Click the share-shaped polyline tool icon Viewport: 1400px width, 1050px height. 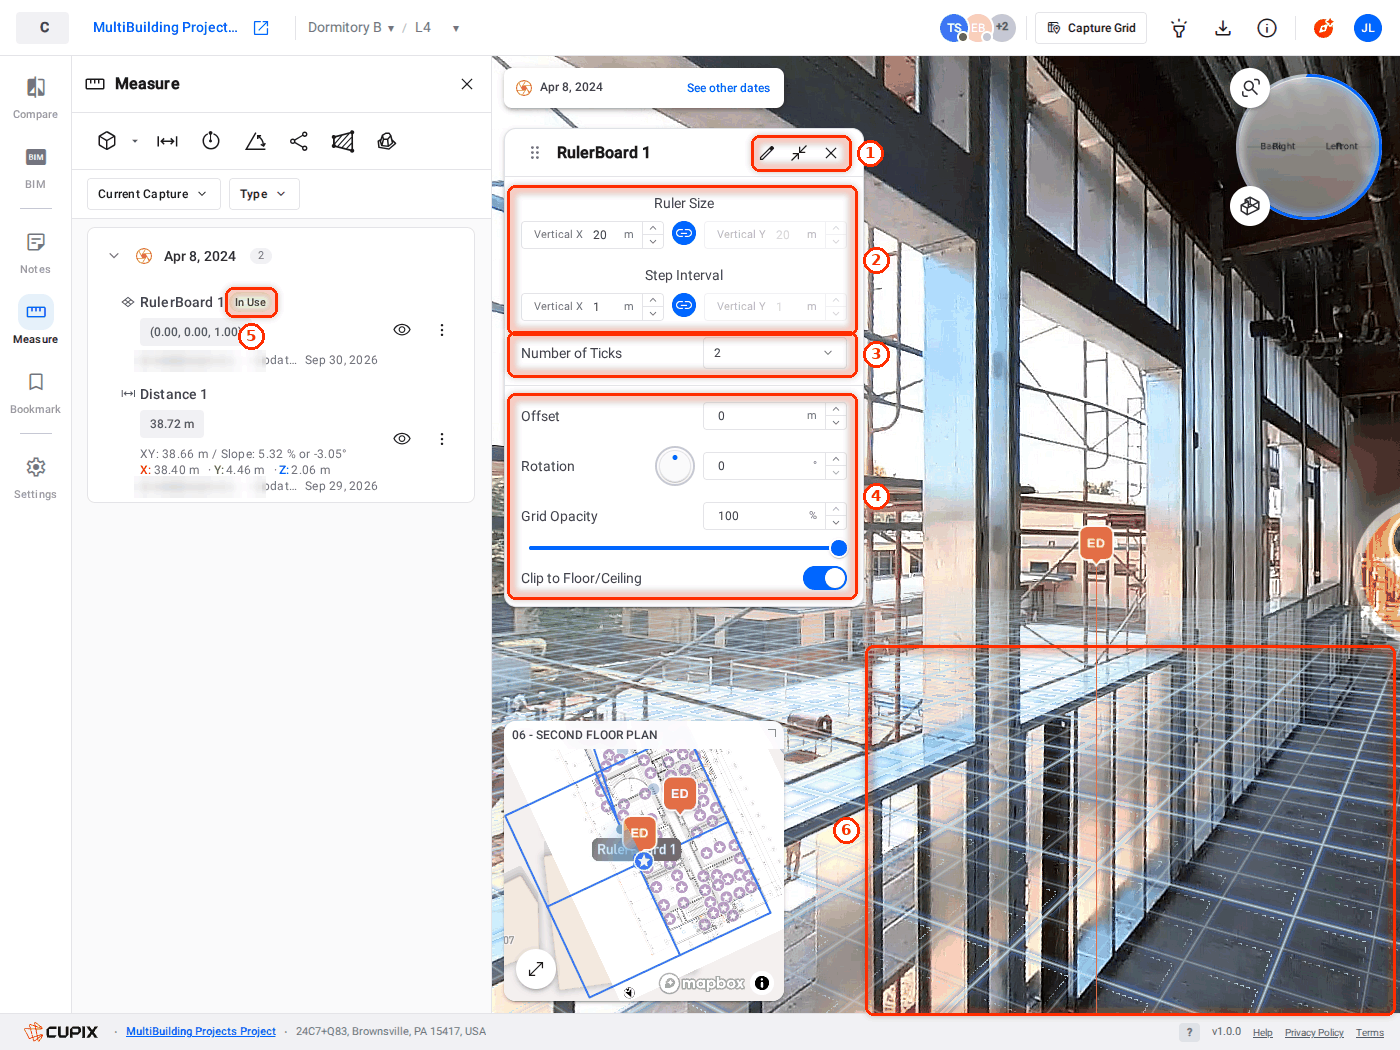tap(299, 141)
